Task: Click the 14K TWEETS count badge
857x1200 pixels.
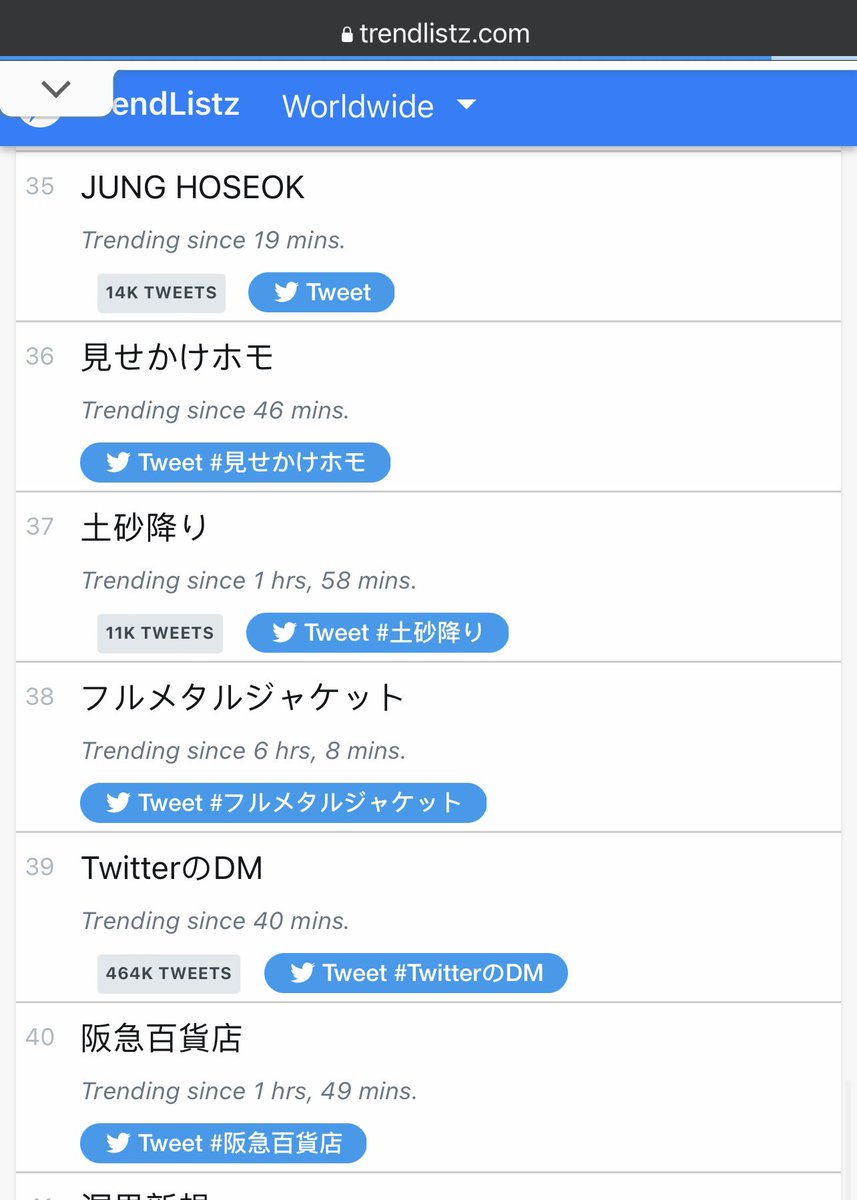Action: pyautogui.click(x=161, y=292)
